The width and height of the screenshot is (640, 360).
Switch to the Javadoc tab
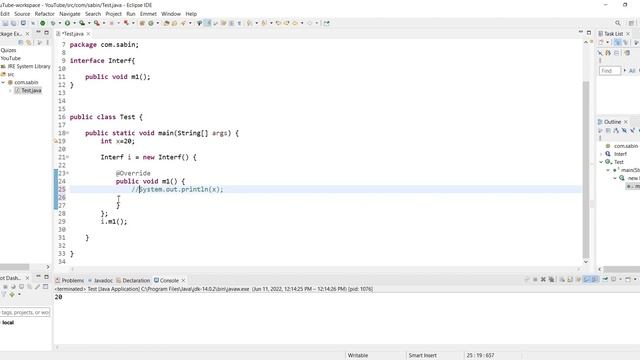point(100,280)
